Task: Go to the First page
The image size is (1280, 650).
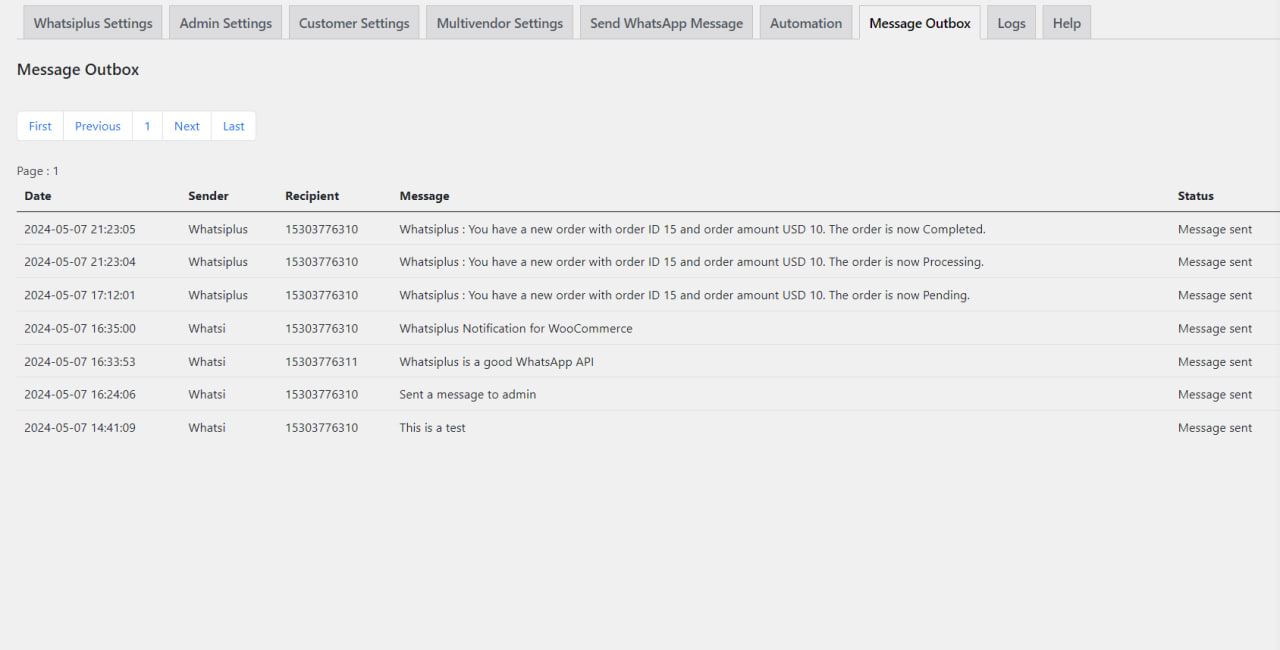Action: (39, 125)
